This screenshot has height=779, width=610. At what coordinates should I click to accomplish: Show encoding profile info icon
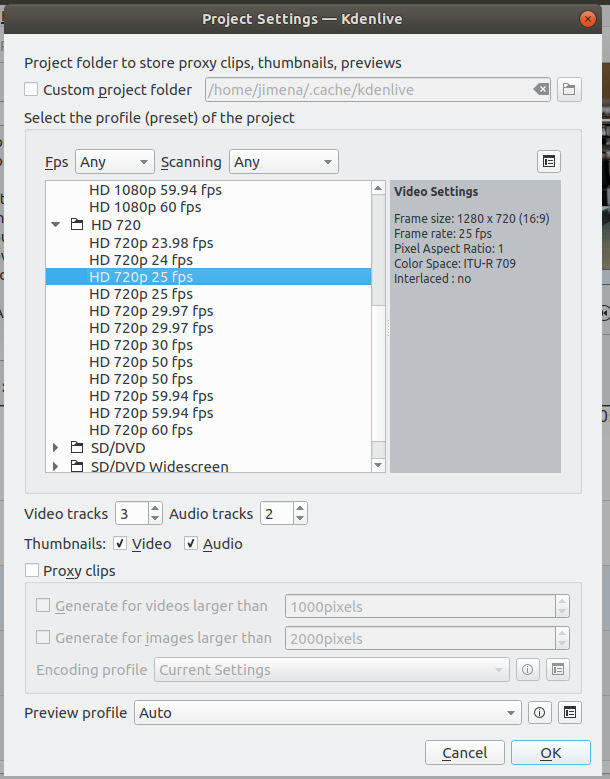click(x=528, y=670)
